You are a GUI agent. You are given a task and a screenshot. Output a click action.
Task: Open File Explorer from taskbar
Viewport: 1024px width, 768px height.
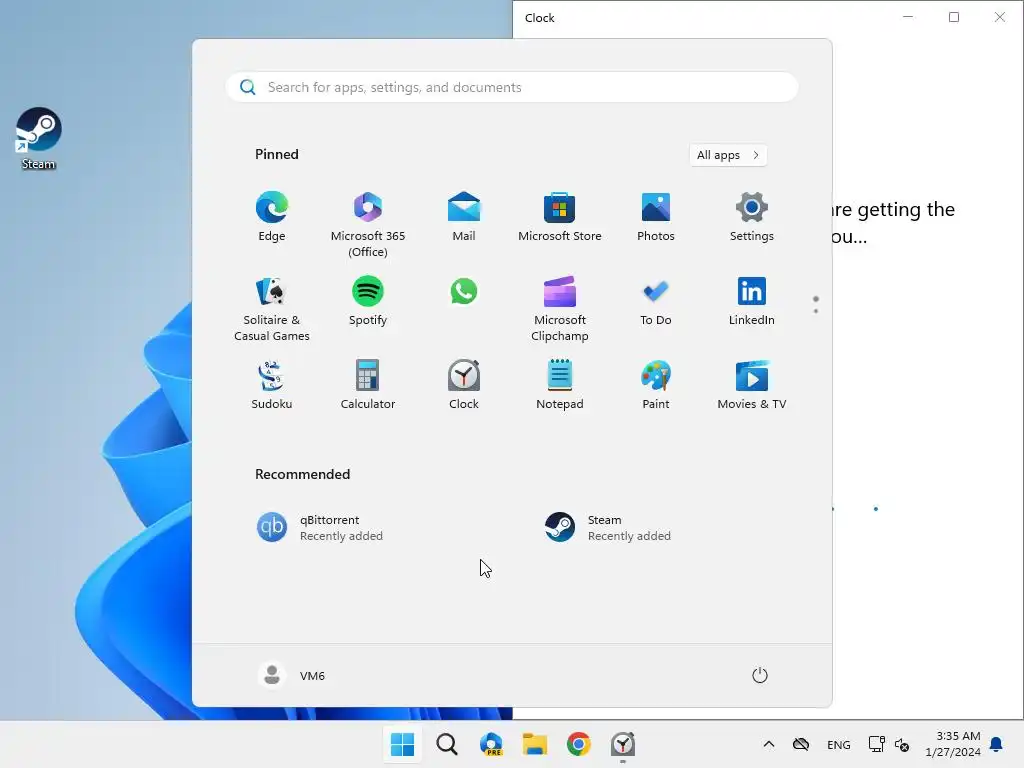click(x=535, y=744)
